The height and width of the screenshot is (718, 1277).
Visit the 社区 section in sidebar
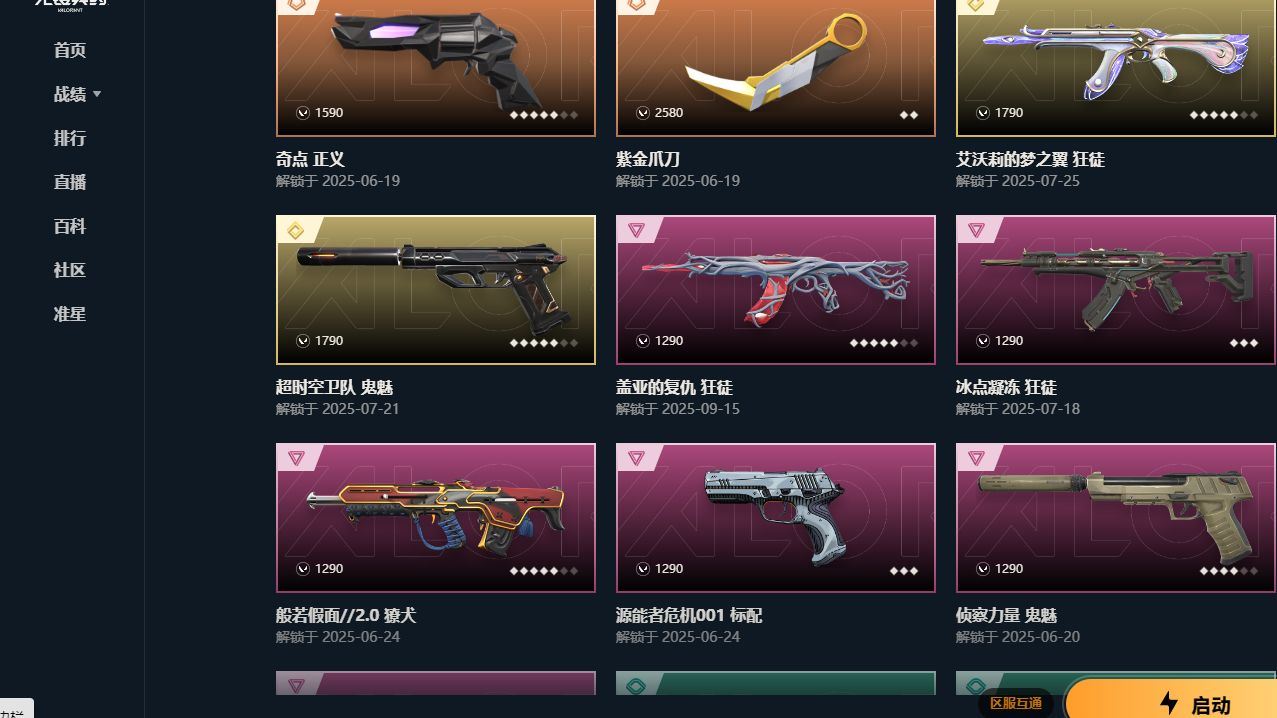point(70,270)
